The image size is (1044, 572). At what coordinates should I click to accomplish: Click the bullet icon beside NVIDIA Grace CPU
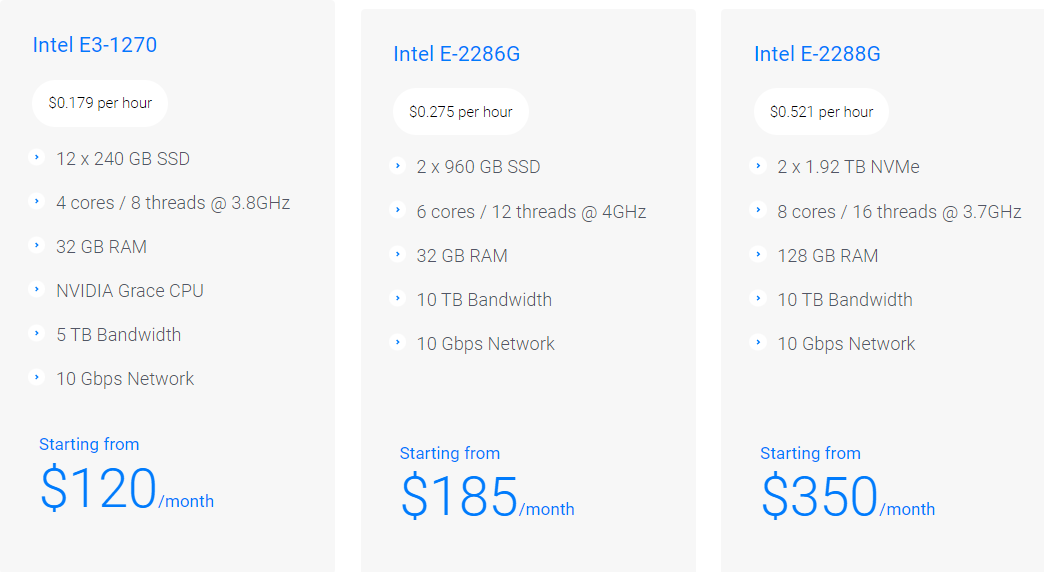pos(37,290)
